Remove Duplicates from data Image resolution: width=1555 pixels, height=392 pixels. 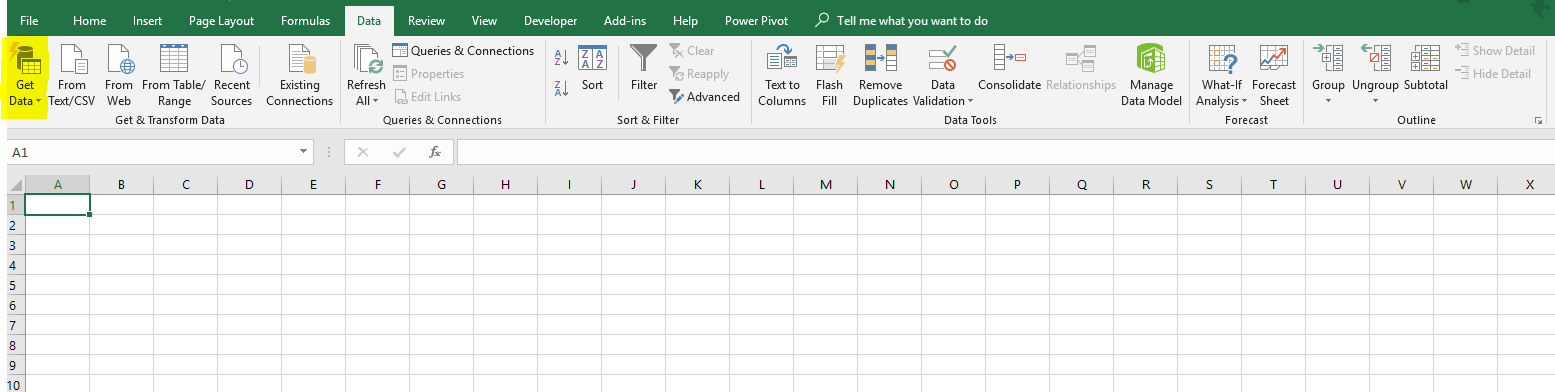(x=881, y=76)
